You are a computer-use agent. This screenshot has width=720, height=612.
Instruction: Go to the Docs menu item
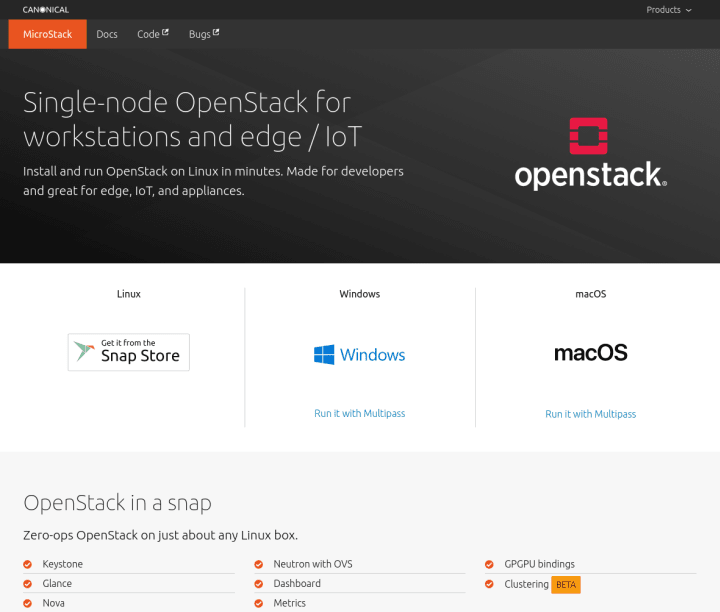(x=107, y=34)
